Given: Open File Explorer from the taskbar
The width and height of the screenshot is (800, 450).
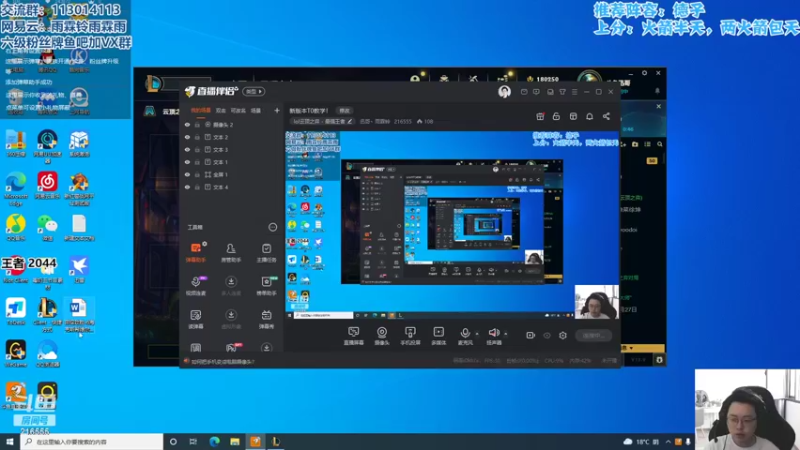Looking at the screenshot, I should [x=235, y=441].
